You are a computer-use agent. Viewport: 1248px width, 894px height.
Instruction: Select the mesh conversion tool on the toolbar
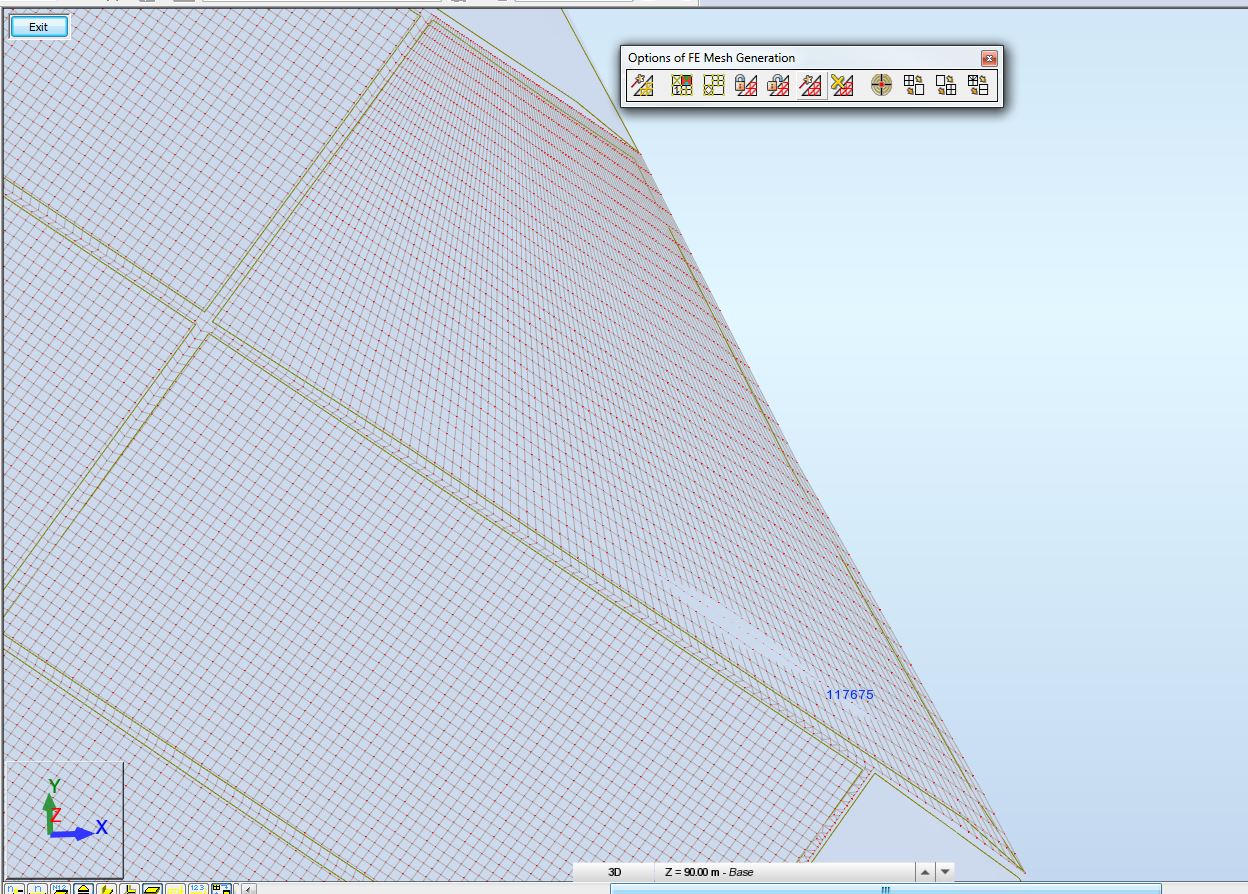978,86
